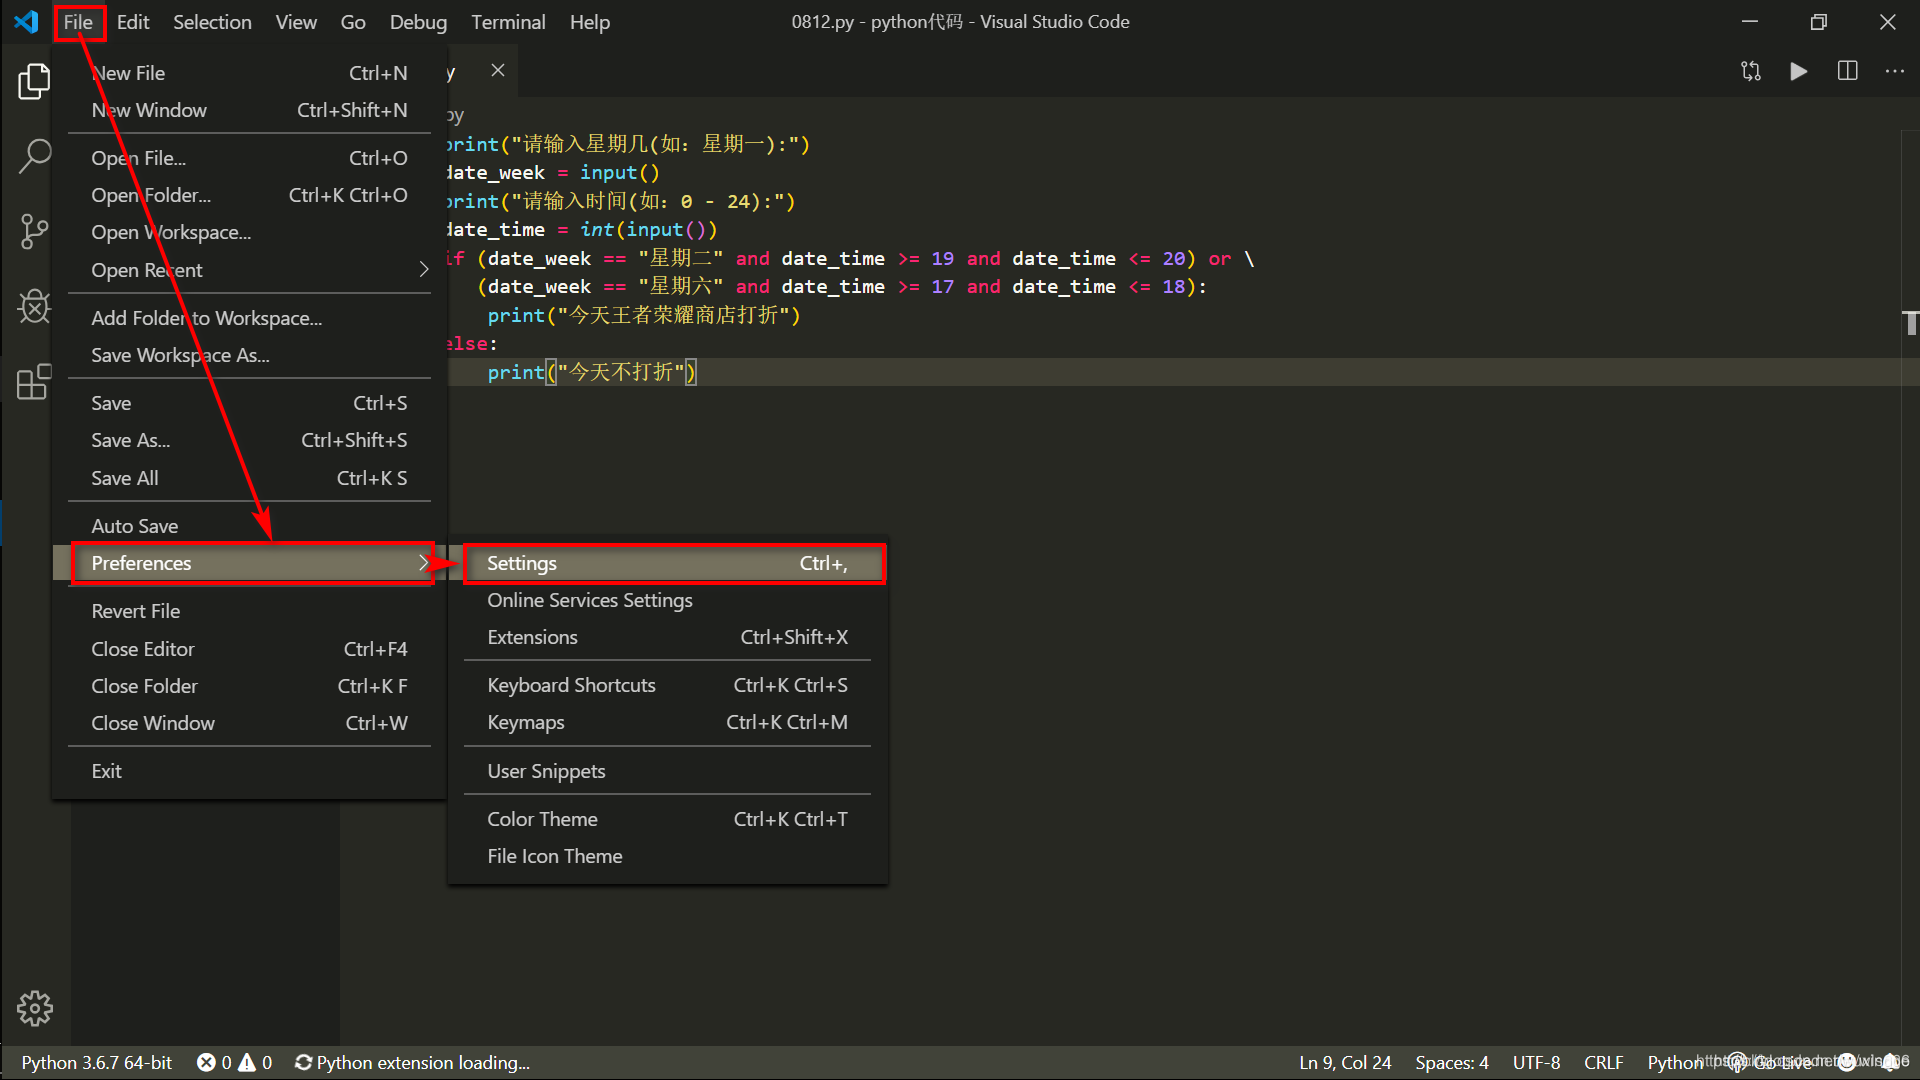This screenshot has width=1920, height=1080.
Task: Open the Explorer view in activity bar
Action: [x=34, y=81]
